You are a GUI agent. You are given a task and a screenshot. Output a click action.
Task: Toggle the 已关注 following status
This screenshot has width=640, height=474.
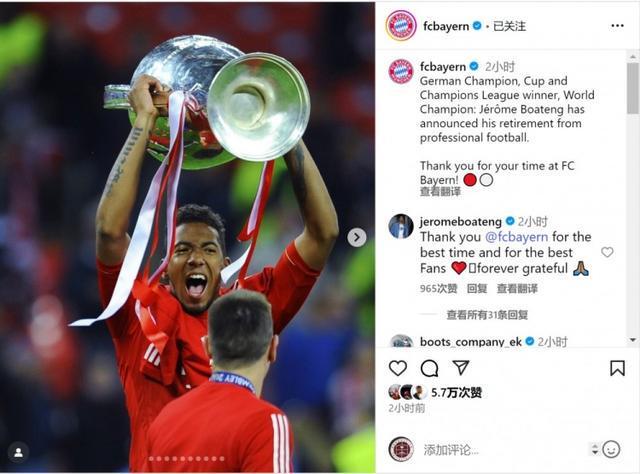[x=509, y=26]
